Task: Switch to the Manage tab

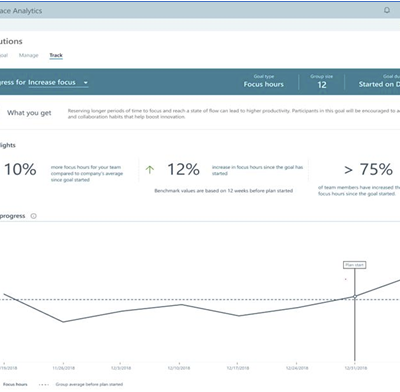Action: coord(29,55)
